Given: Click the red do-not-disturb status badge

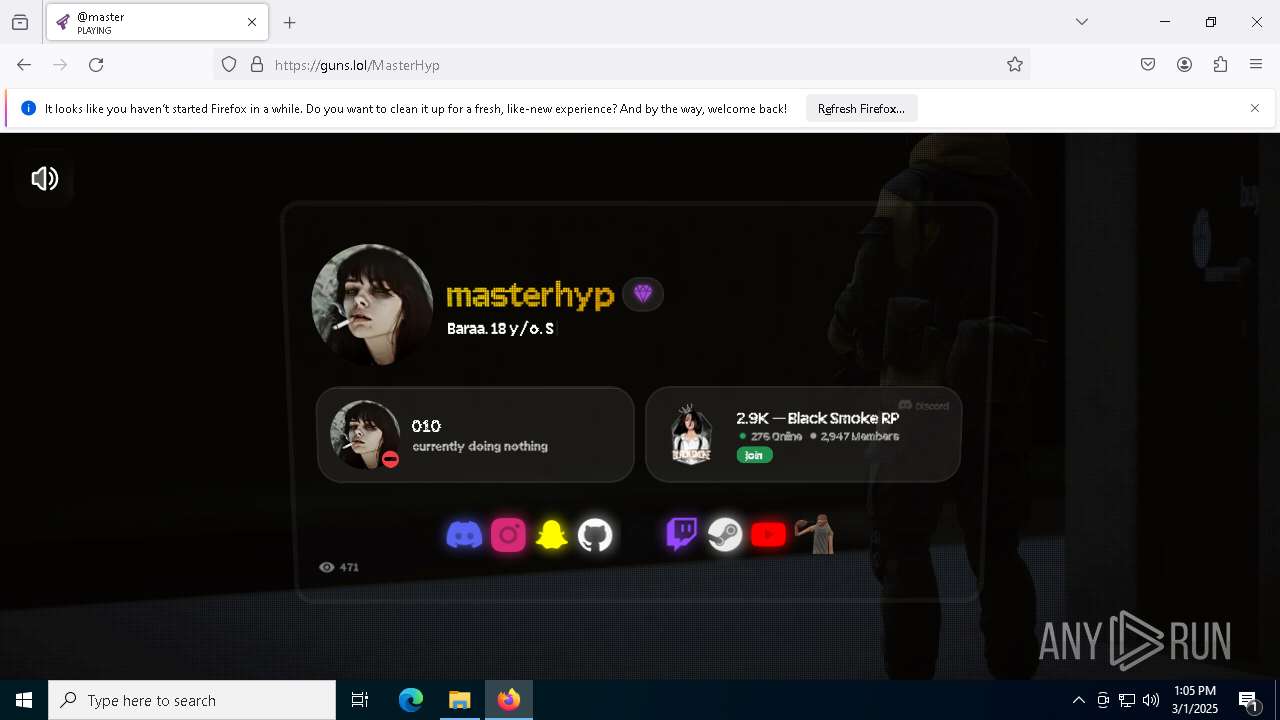Looking at the screenshot, I should point(391,459).
